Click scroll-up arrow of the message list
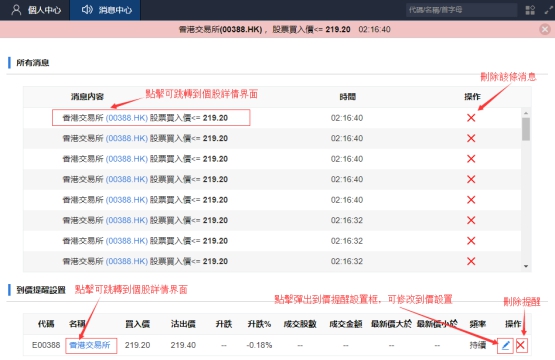This screenshot has height=360, width=555. [x=526, y=113]
